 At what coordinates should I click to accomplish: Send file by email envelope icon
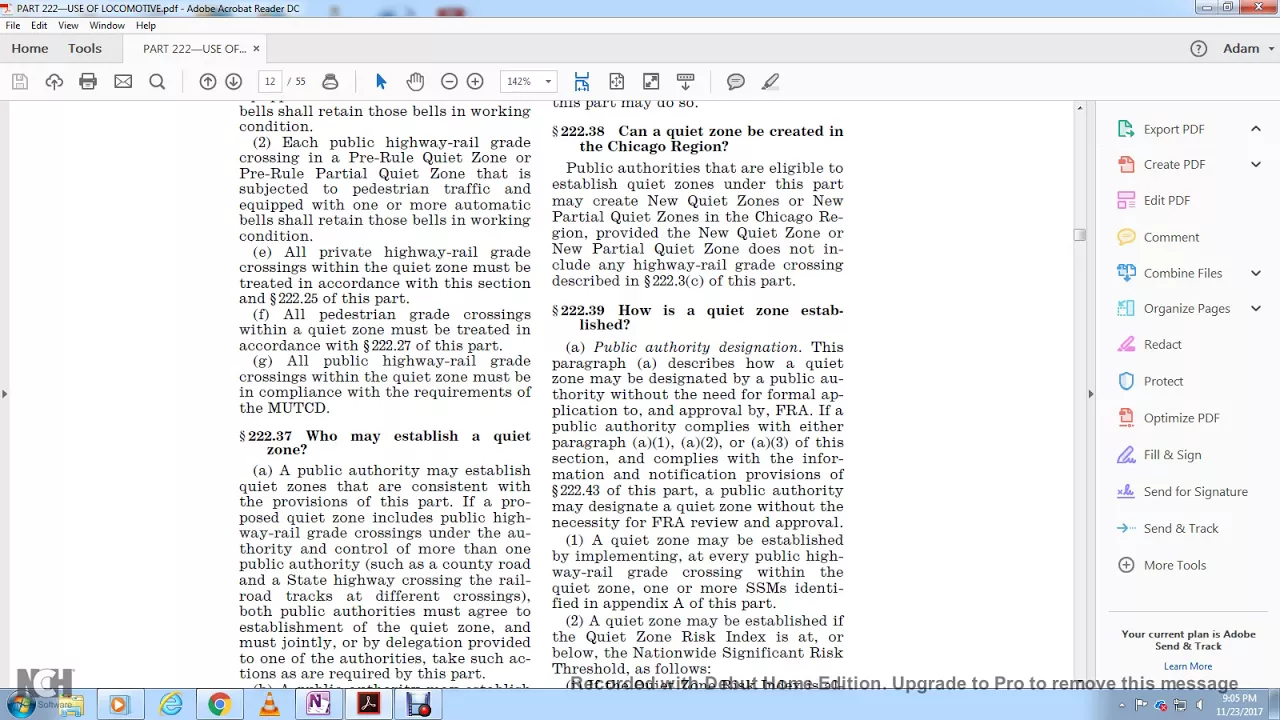123,82
